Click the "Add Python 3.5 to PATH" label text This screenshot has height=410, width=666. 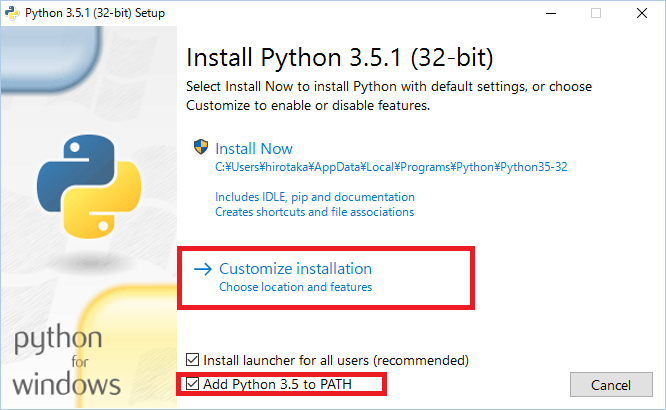point(277,384)
